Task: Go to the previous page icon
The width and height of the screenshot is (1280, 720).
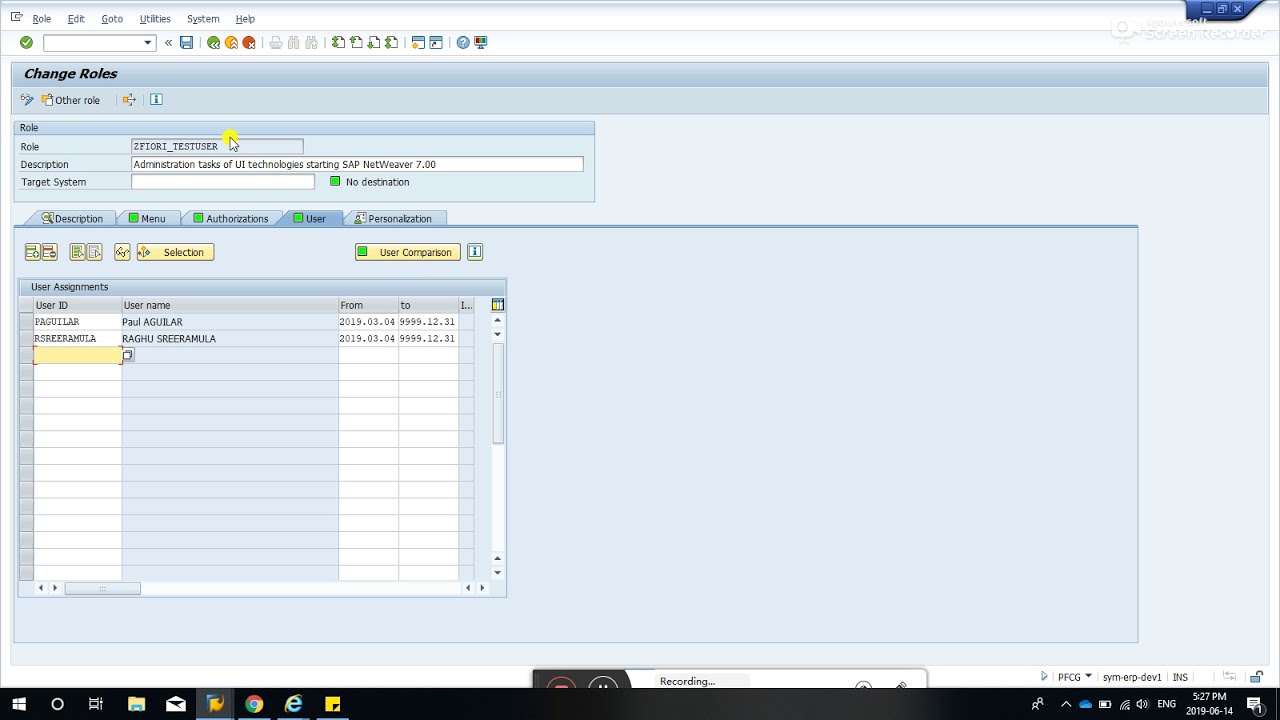Action: tap(356, 42)
